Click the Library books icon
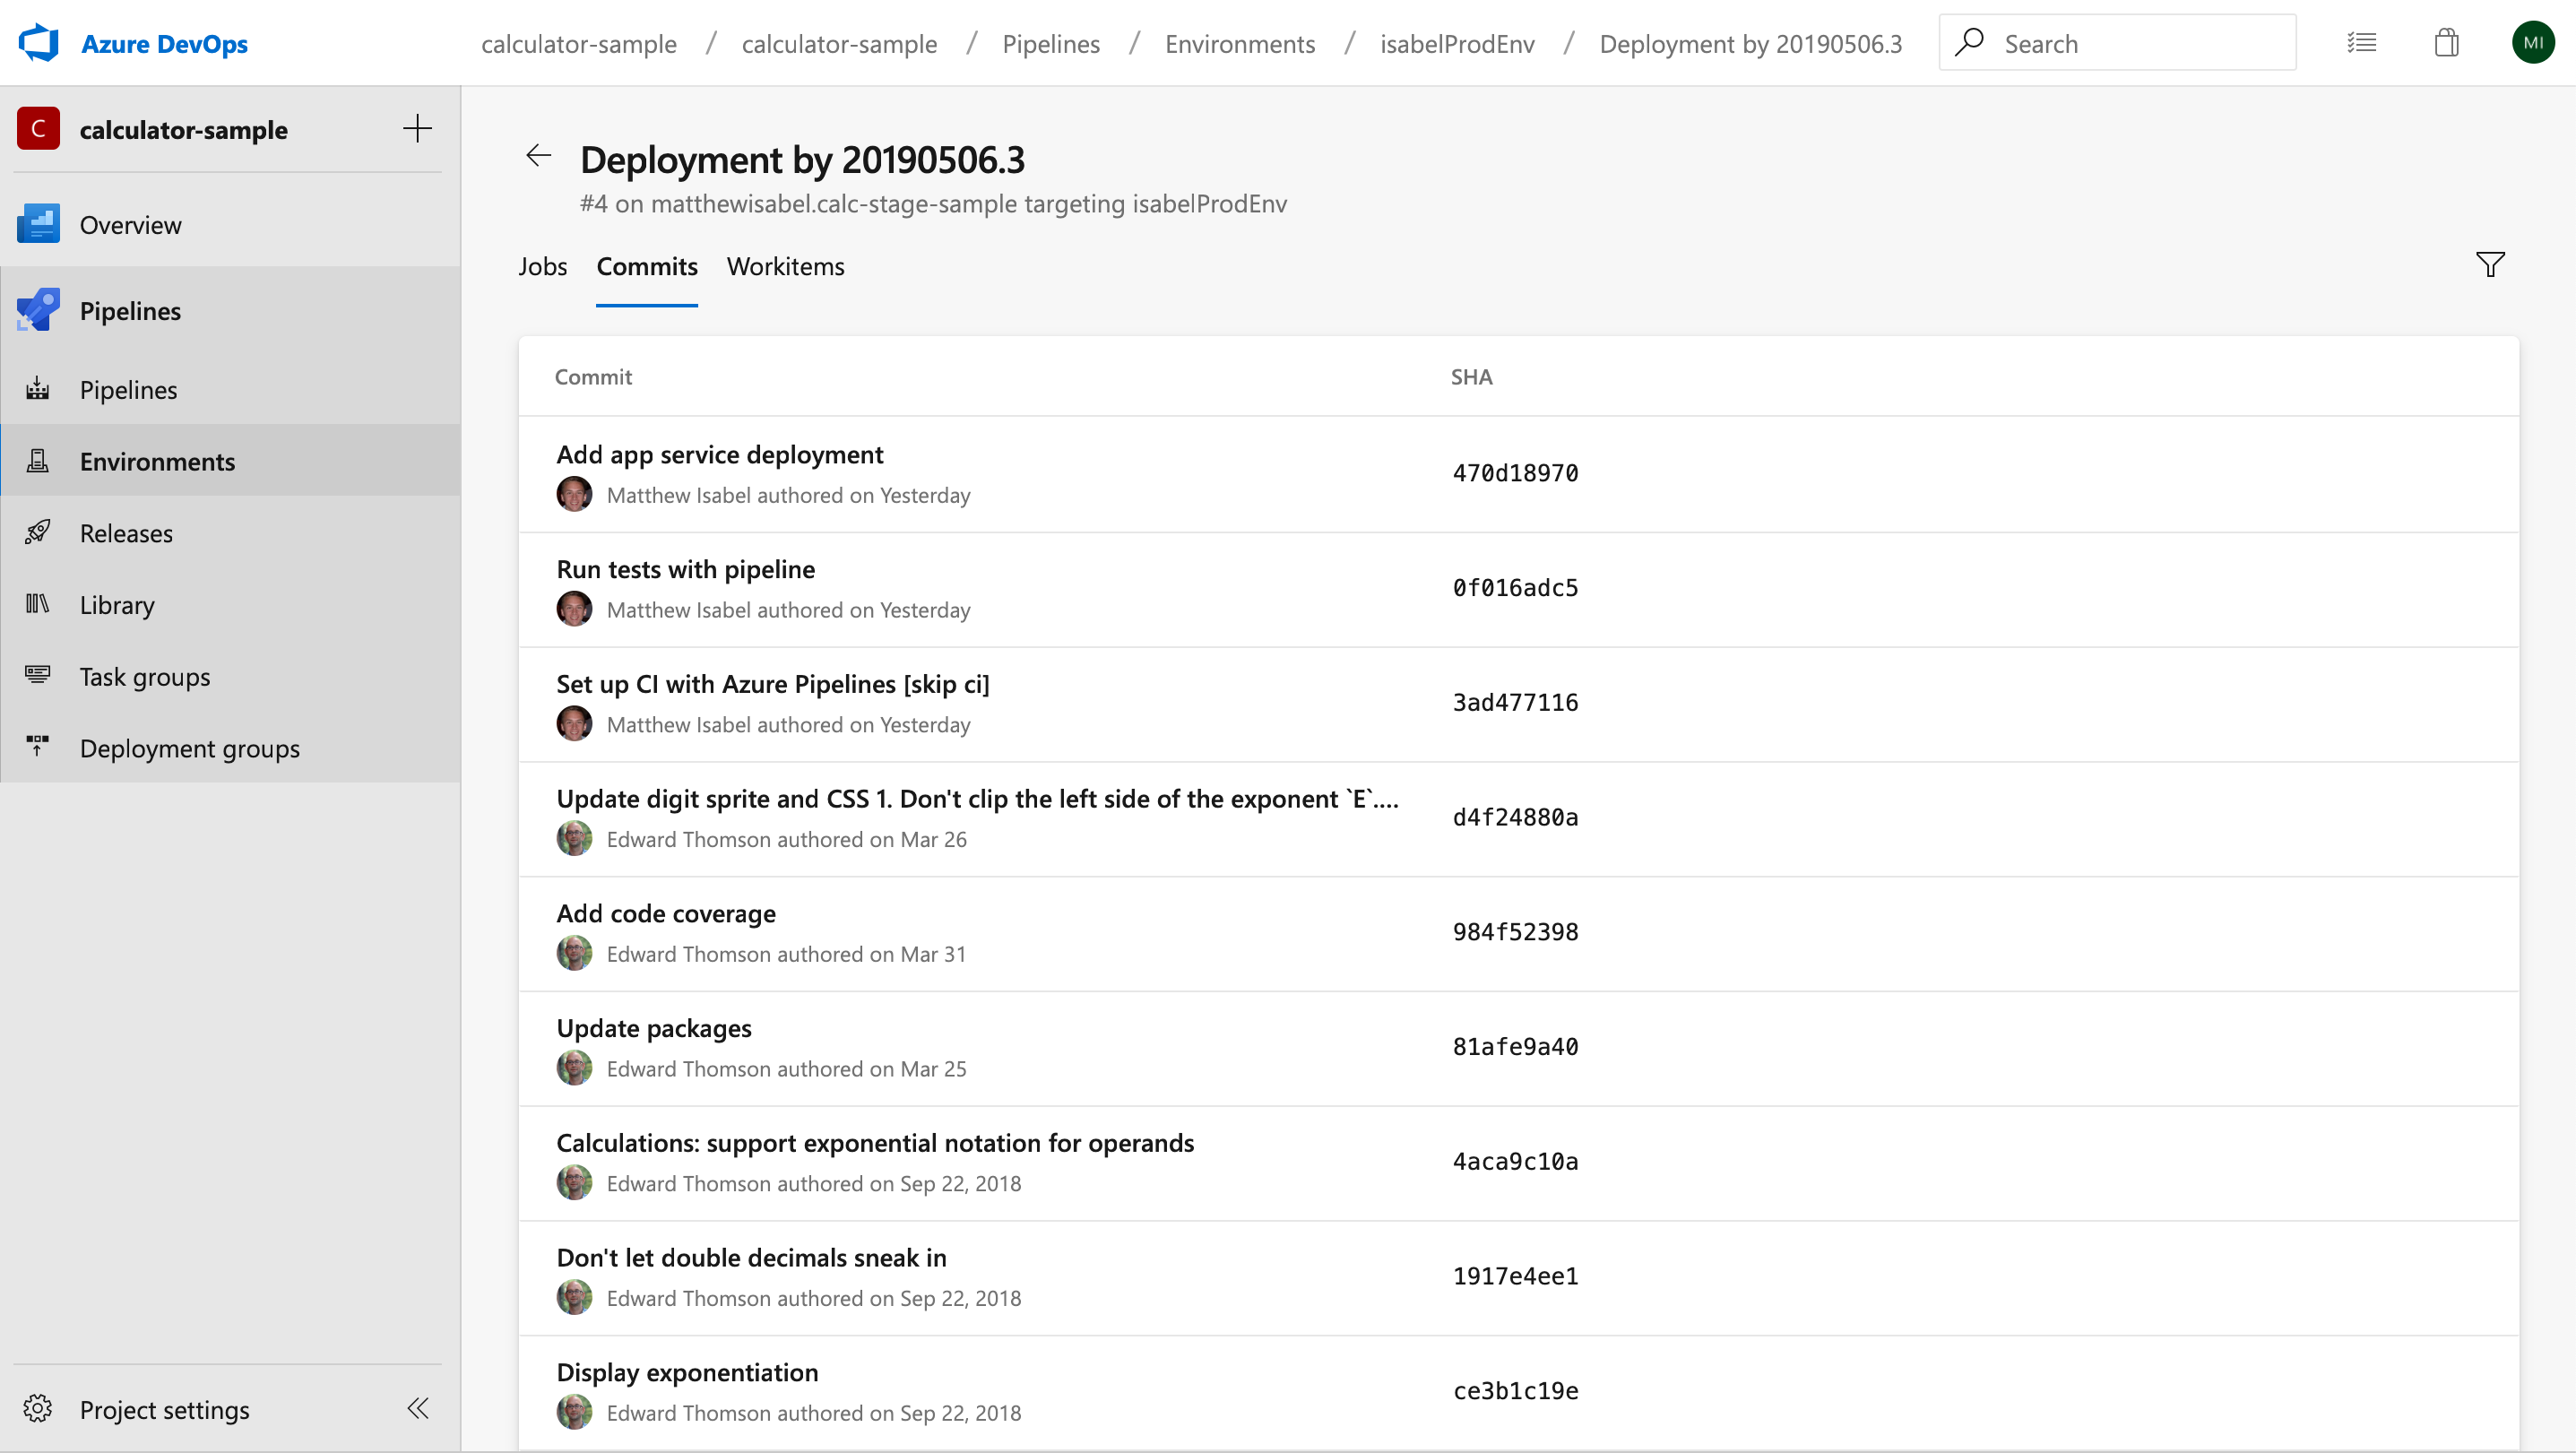 click(x=38, y=604)
